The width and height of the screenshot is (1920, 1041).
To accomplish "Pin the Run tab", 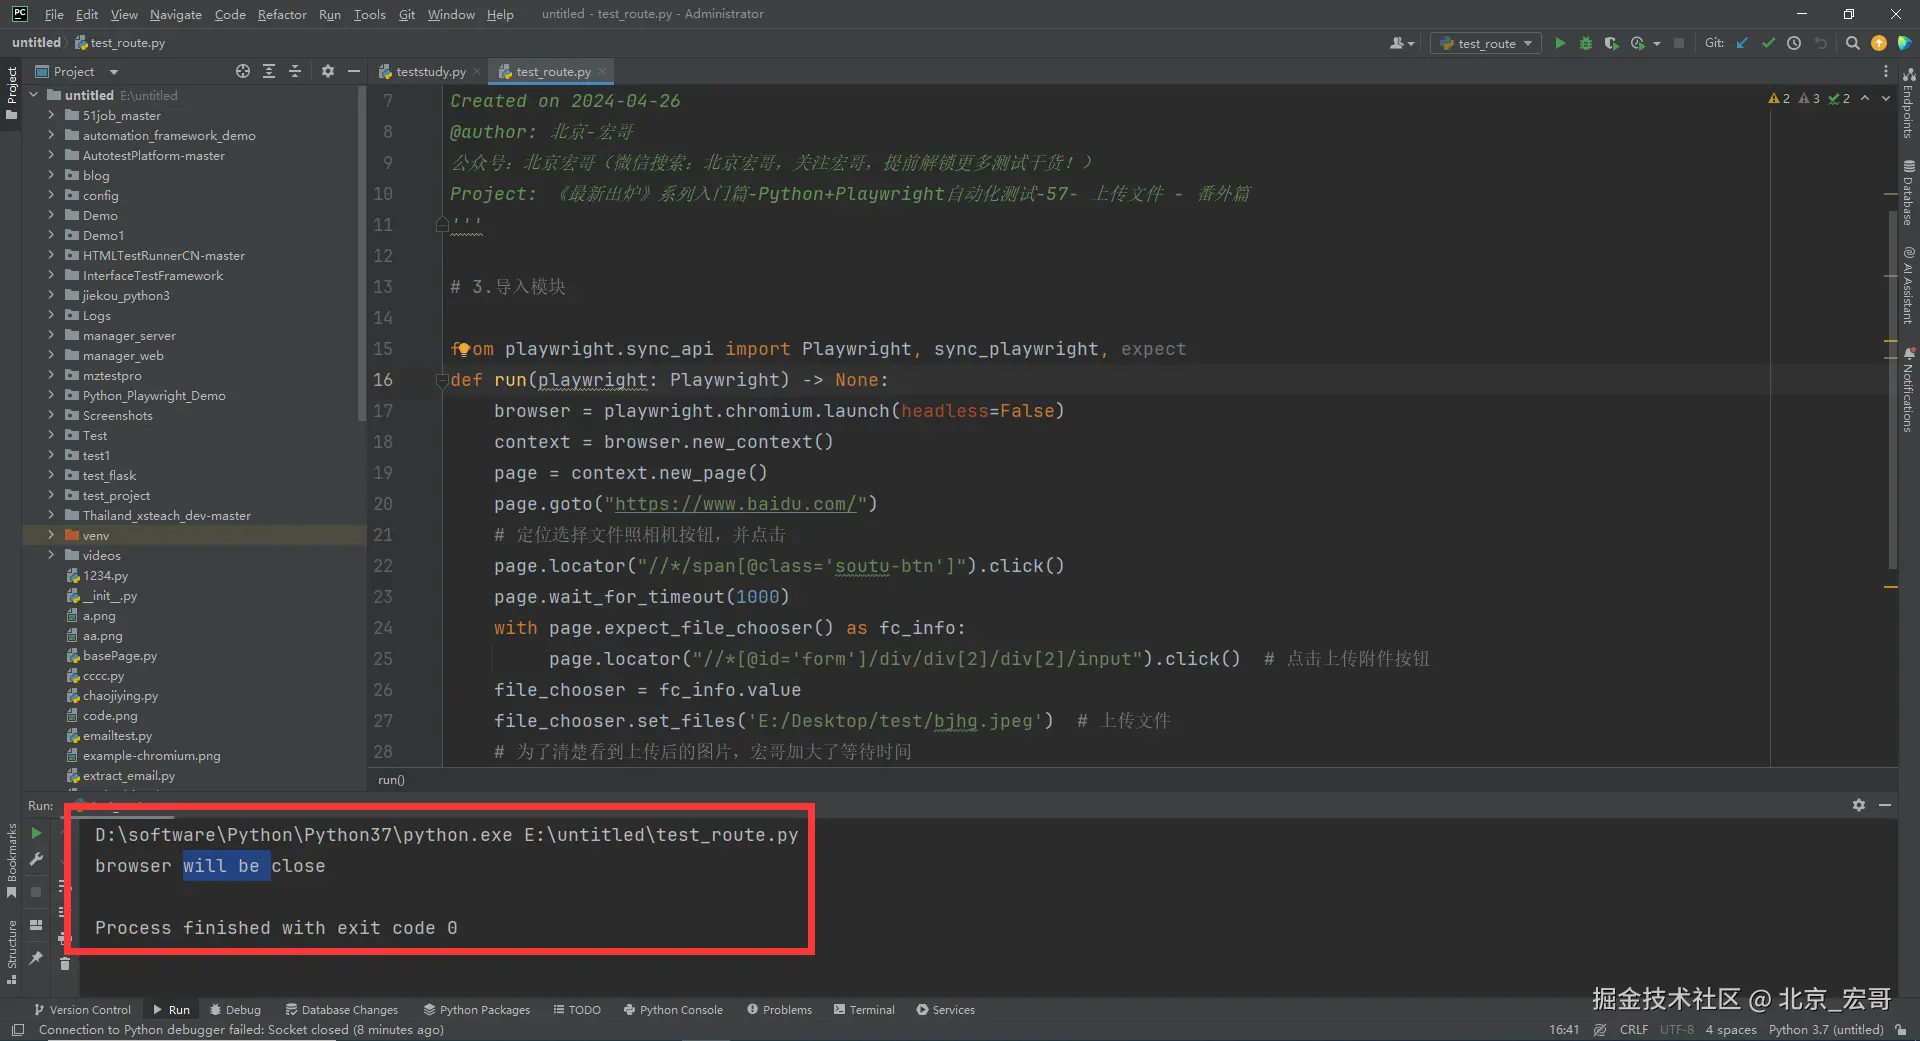I will (36, 958).
